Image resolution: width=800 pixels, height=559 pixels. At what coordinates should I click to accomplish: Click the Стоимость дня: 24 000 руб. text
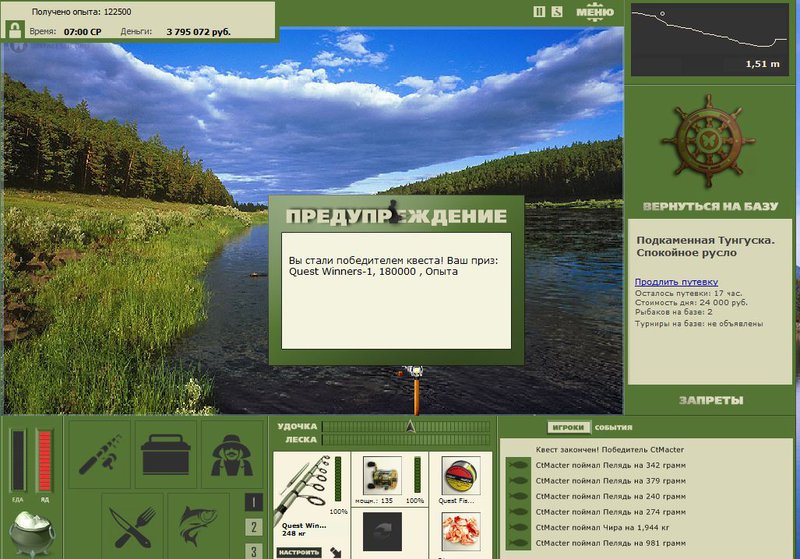[x=691, y=302]
